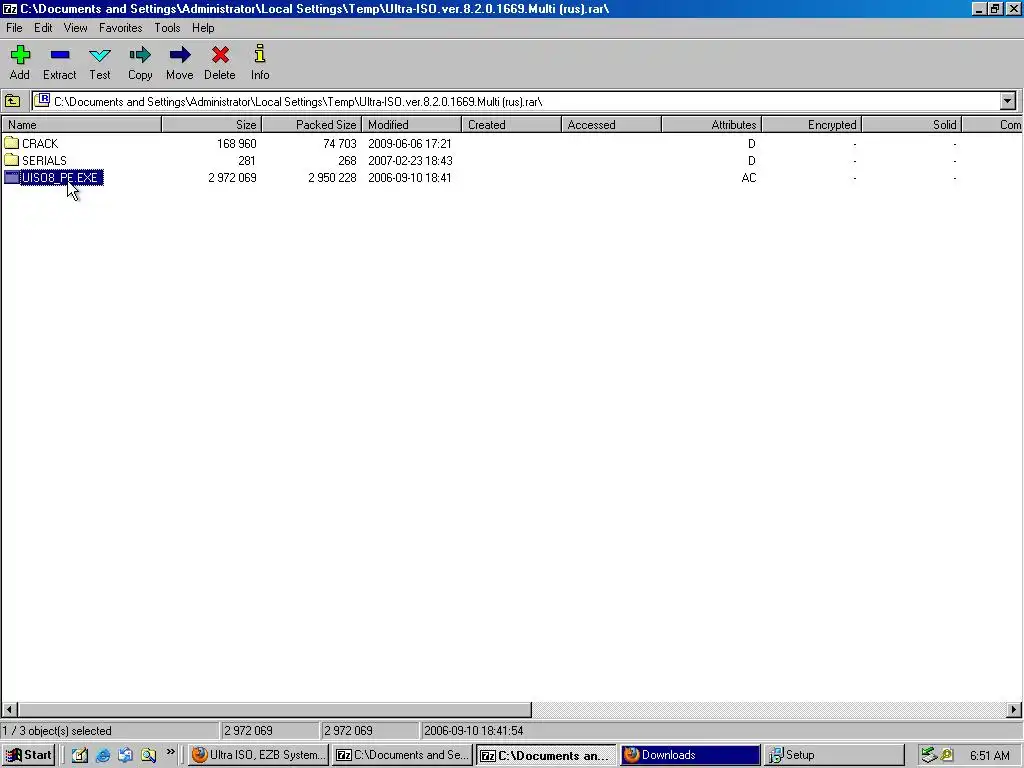The width and height of the screenshot is (1024, 768).
Task: Click the UISO8_PE.EXE file icon
Action: click(12, 177)
